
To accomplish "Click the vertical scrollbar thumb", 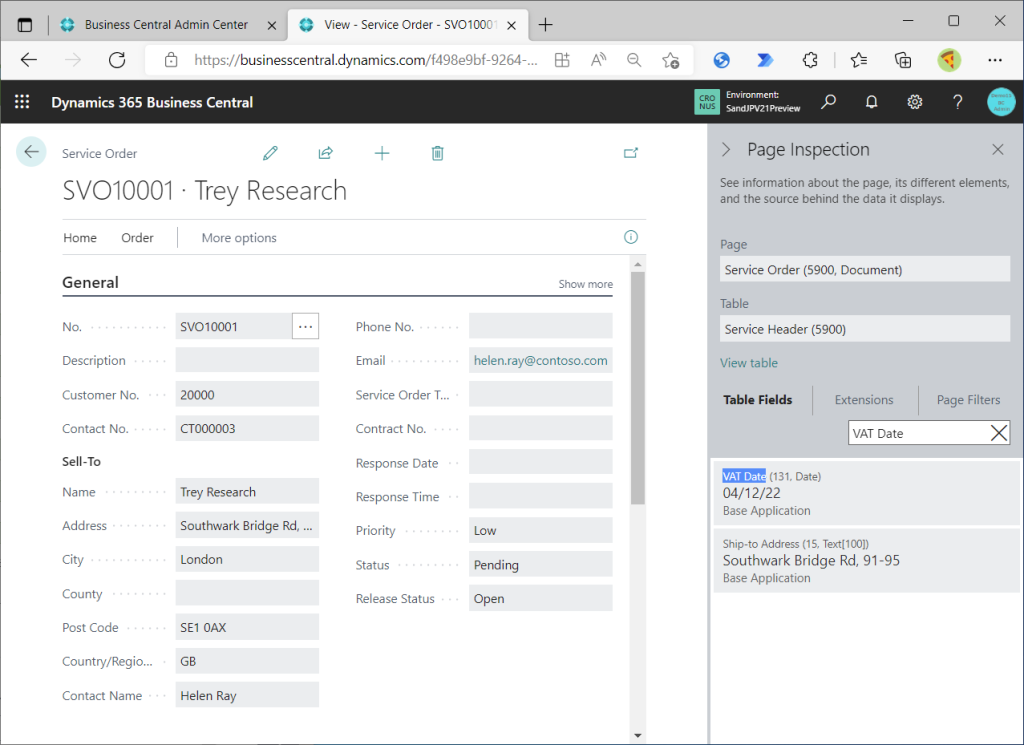I will point(638,388).
